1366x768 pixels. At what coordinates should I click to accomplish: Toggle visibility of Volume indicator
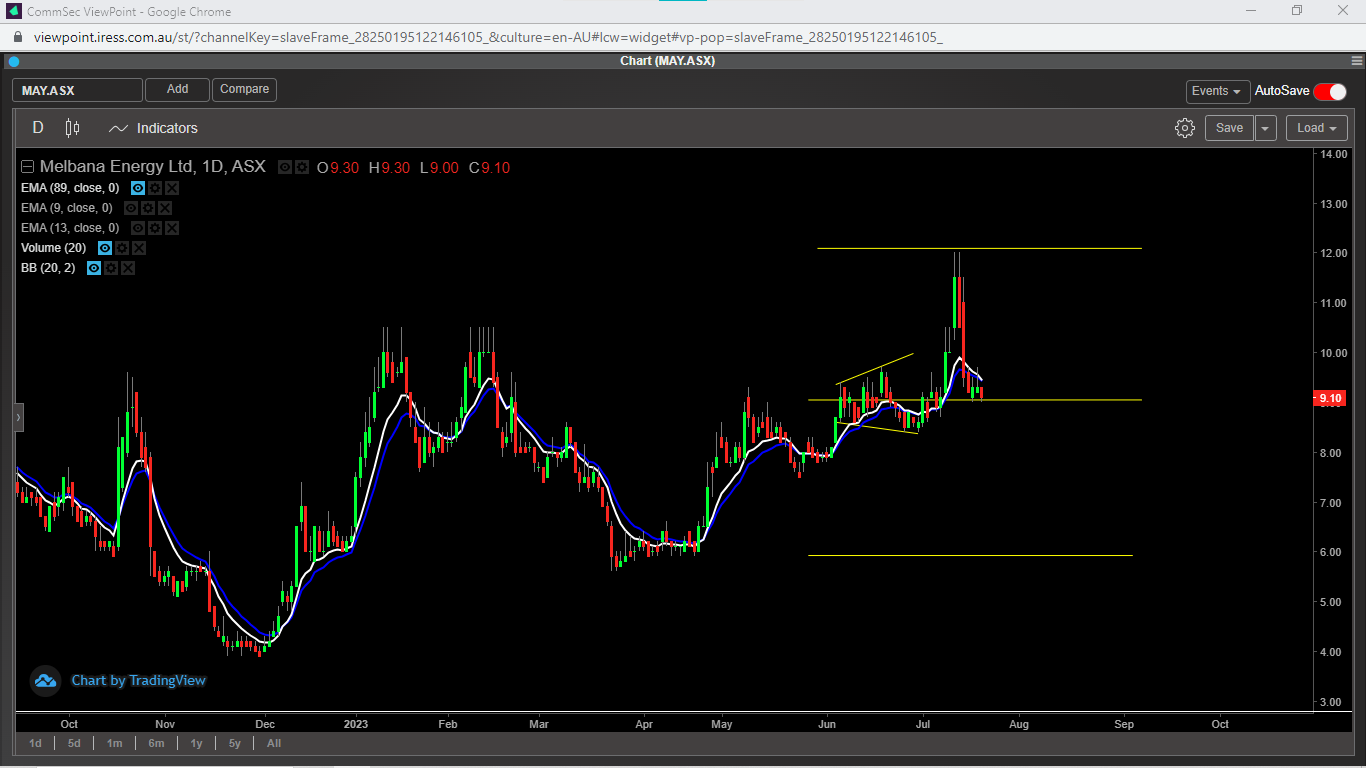[105, 248]
